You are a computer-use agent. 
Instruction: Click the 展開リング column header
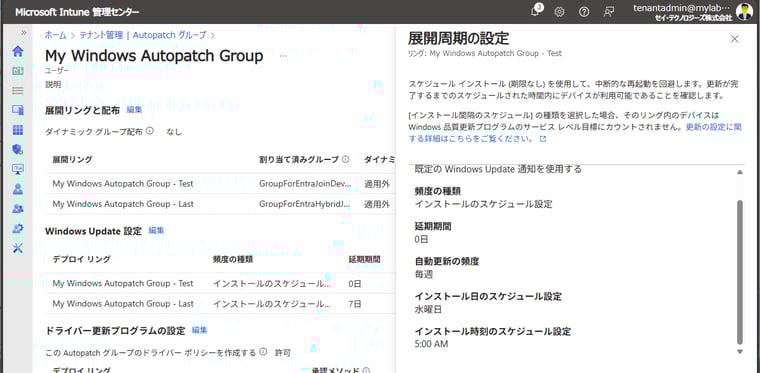[72, 159]
